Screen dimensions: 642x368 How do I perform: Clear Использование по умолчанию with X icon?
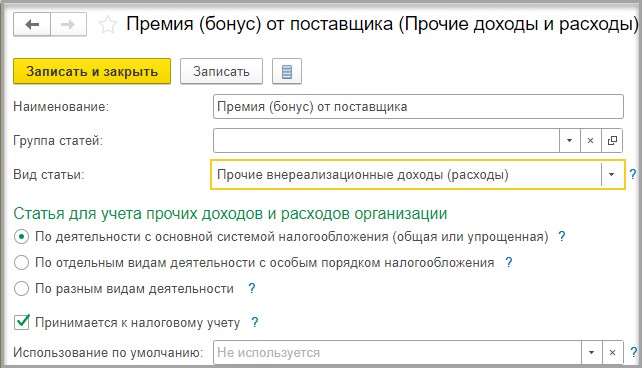click(613, 352)
